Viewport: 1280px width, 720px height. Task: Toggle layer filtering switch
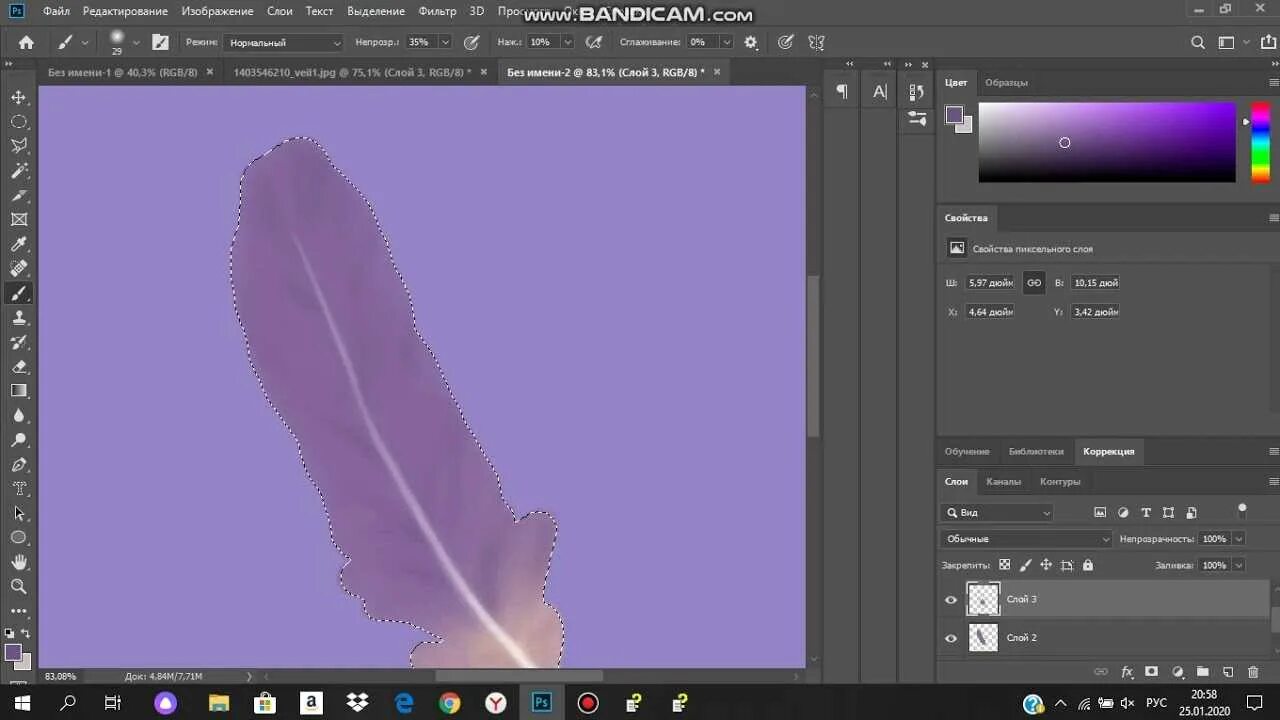tap(1242, 511)
